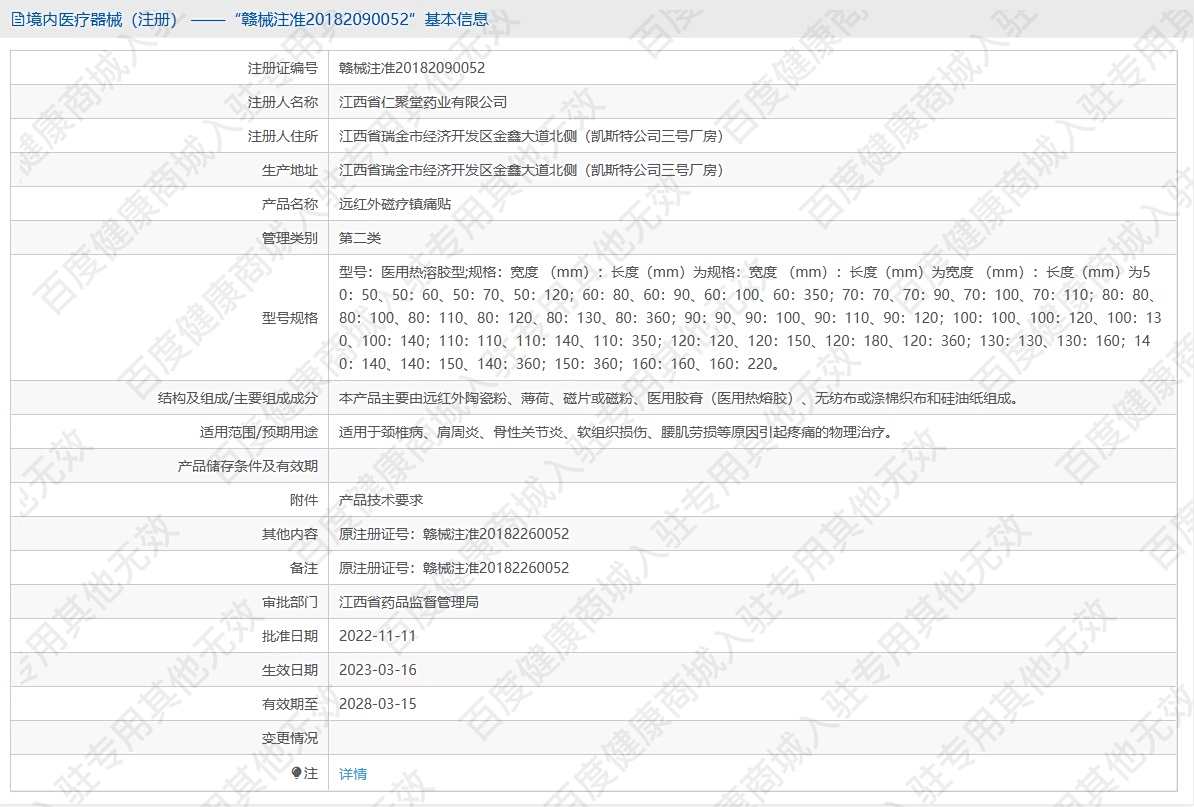Screen dimensions: 1194x807
Task: Click the company name 江西省仁聚堂药业有限公司
Action: [423, 102]
